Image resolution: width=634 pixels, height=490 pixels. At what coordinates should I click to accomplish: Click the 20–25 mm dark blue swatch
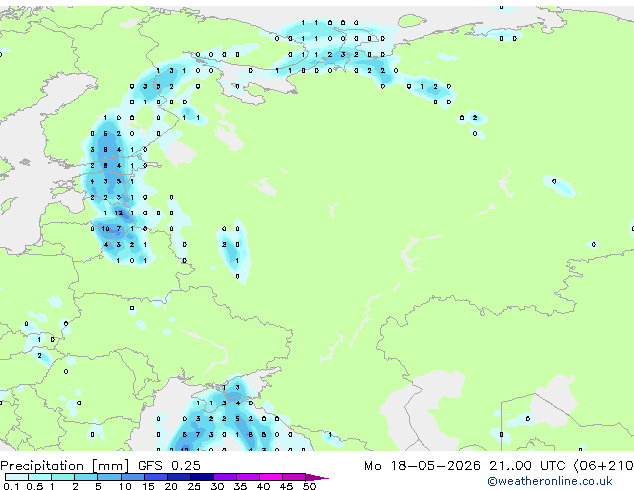pyautogui.click(x=178, y=477)
